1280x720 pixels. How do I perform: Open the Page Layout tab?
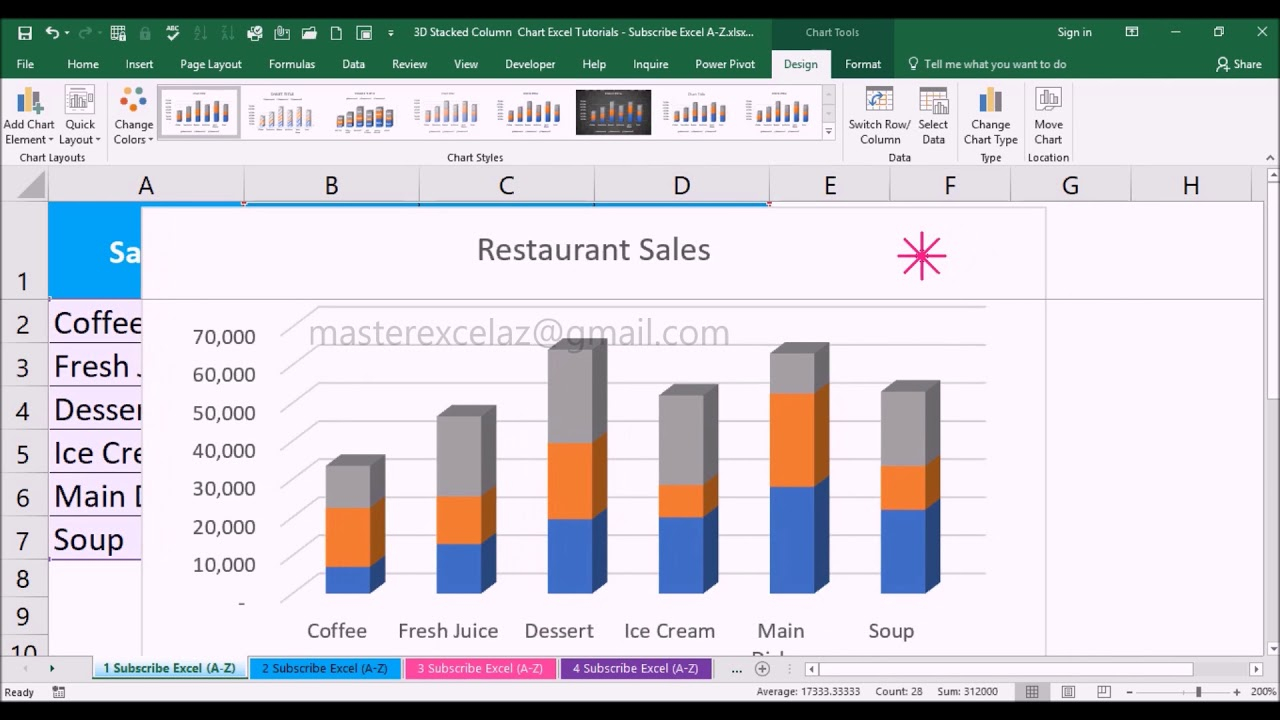(211, 64)
